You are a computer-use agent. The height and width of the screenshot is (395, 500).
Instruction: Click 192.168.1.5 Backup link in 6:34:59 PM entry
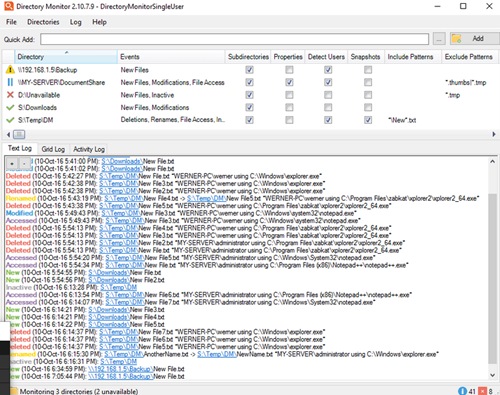pyautogui.click(x=120, y=369)
